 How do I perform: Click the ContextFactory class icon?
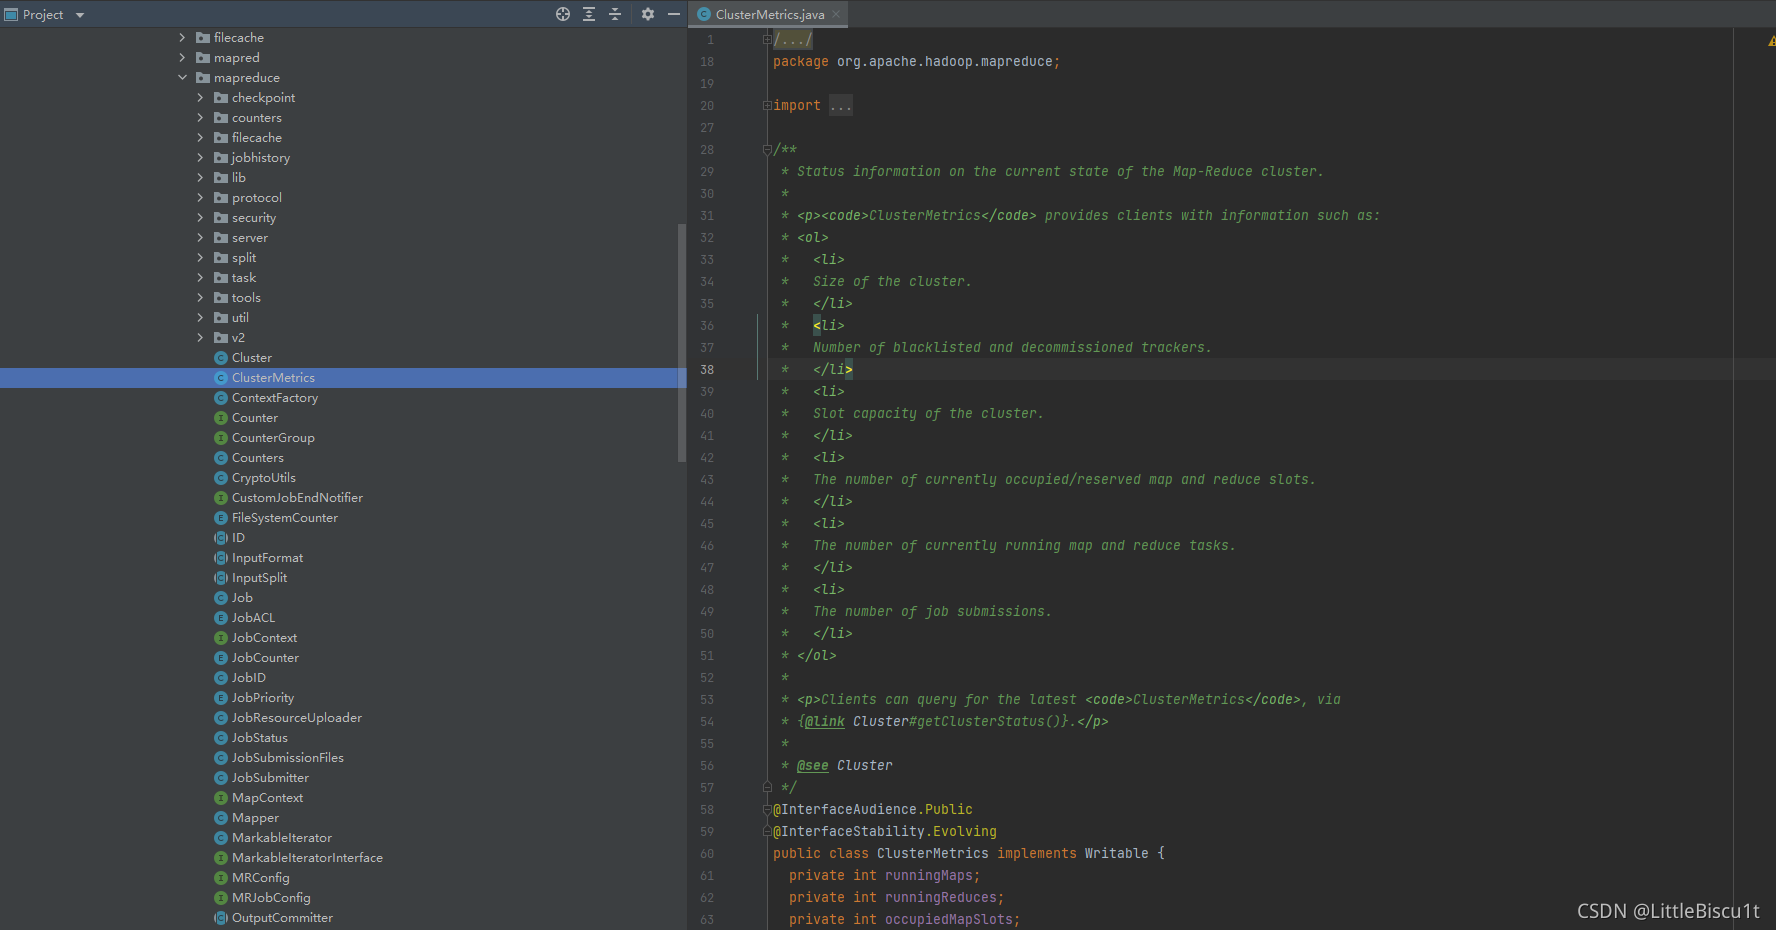pyautogui.click(x=221, y=397)
